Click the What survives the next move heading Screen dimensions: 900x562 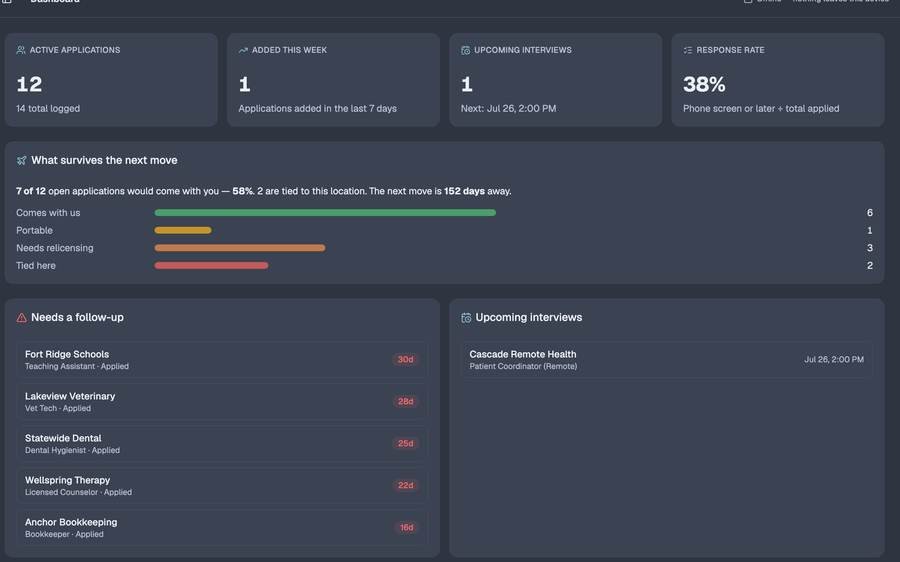pos(104,160)
